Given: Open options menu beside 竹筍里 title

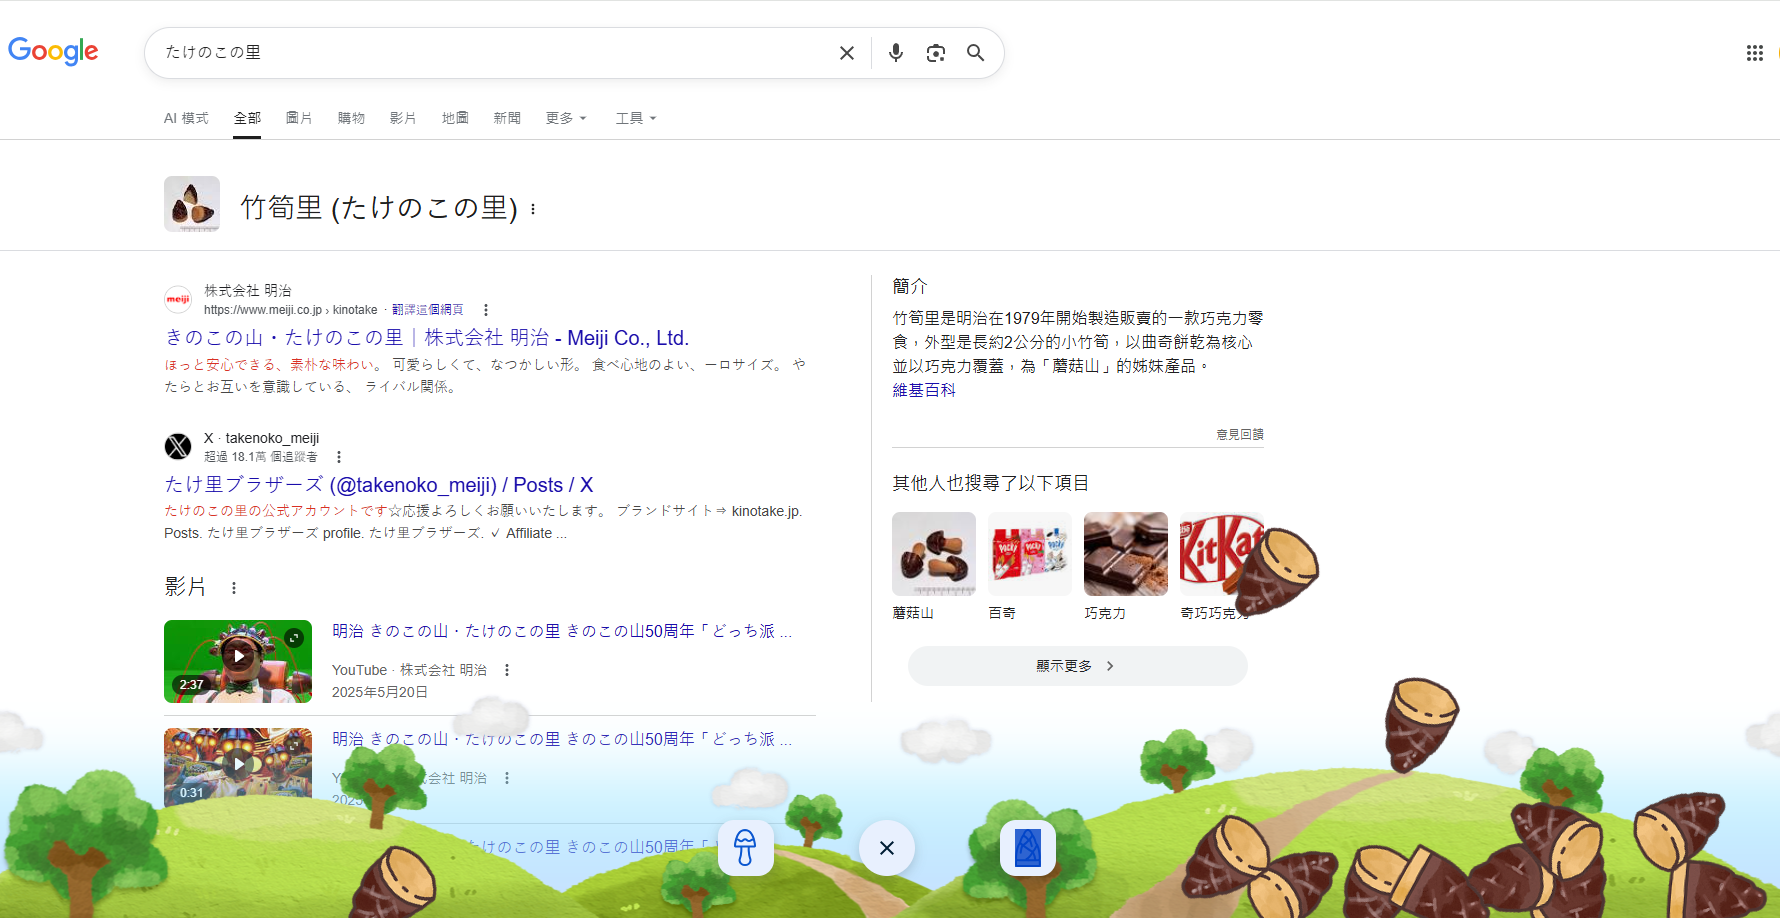Looking at the screenshot, I should click(x=532, y=208).
